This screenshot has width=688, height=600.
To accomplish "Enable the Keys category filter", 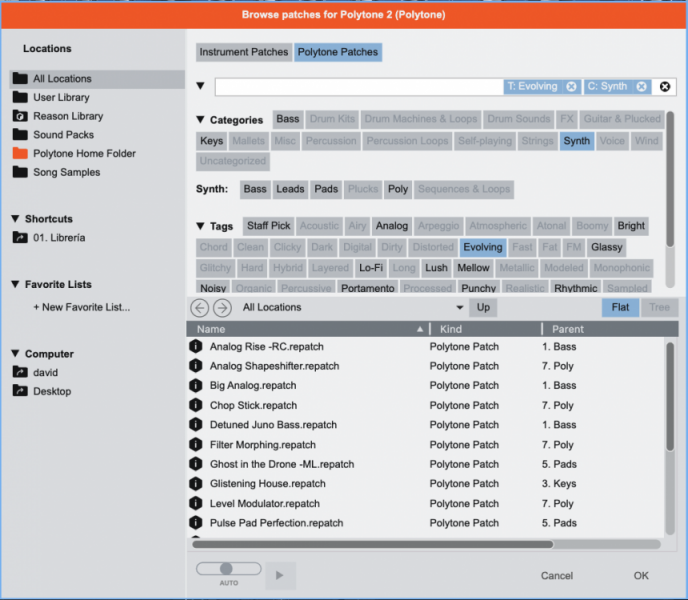I will [x=211, y=141].
